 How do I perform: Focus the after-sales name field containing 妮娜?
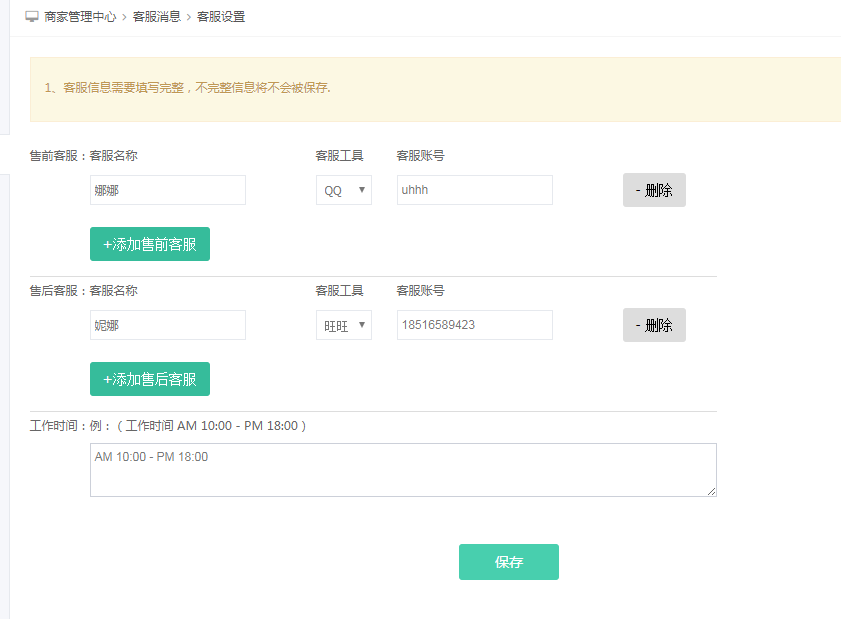[167, 325]
